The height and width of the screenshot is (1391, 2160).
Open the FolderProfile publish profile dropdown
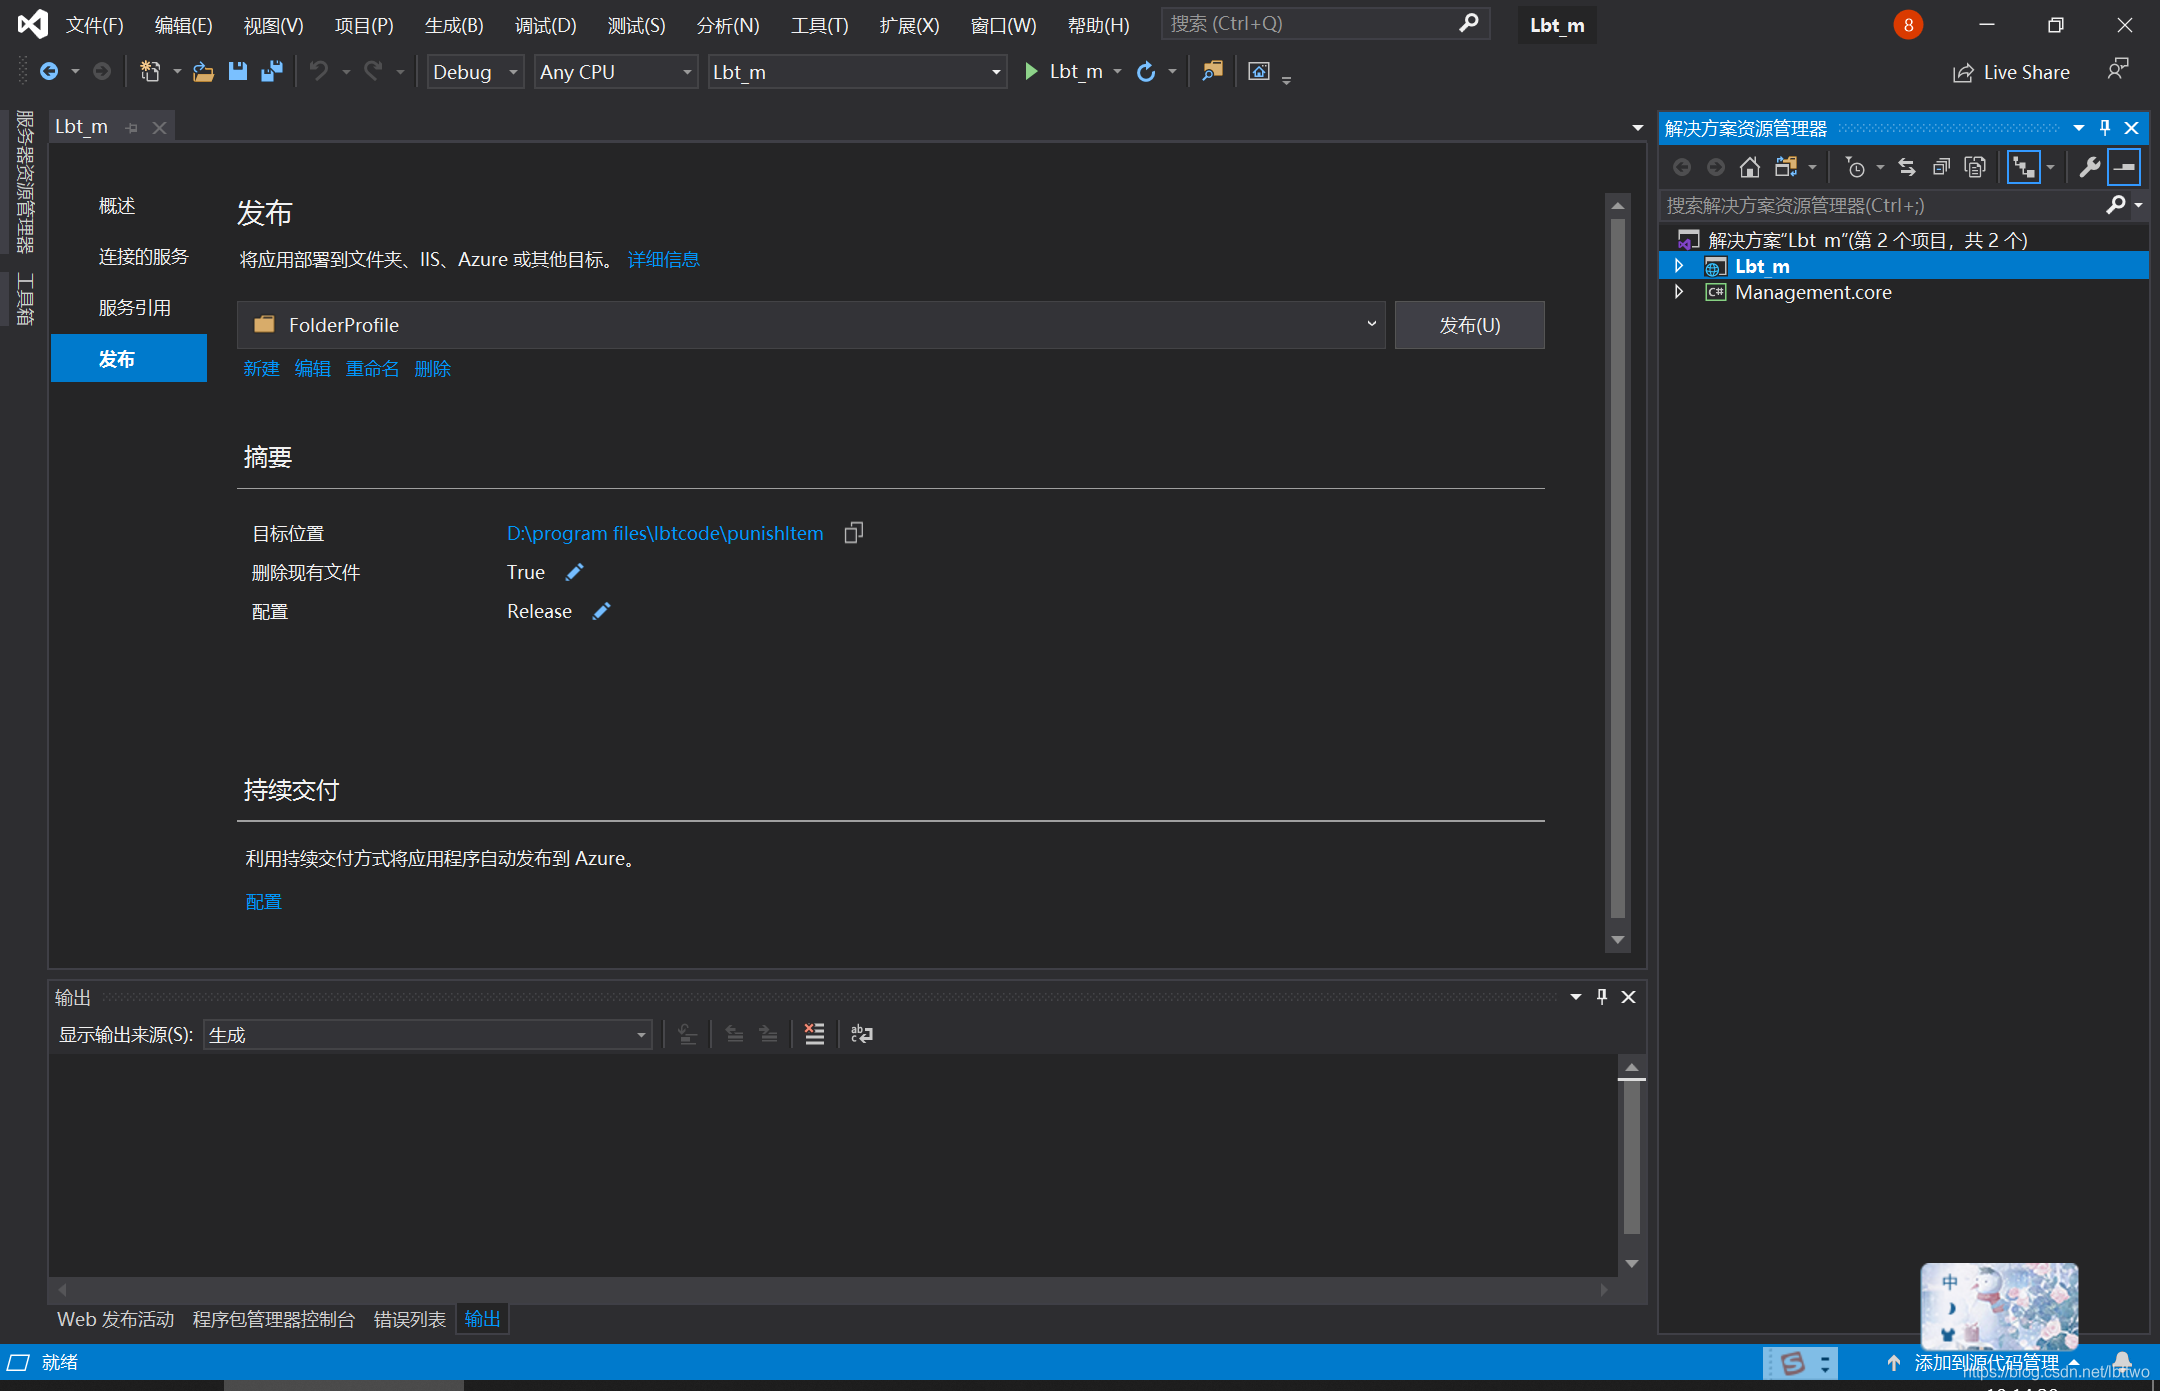tap(811, 325)
